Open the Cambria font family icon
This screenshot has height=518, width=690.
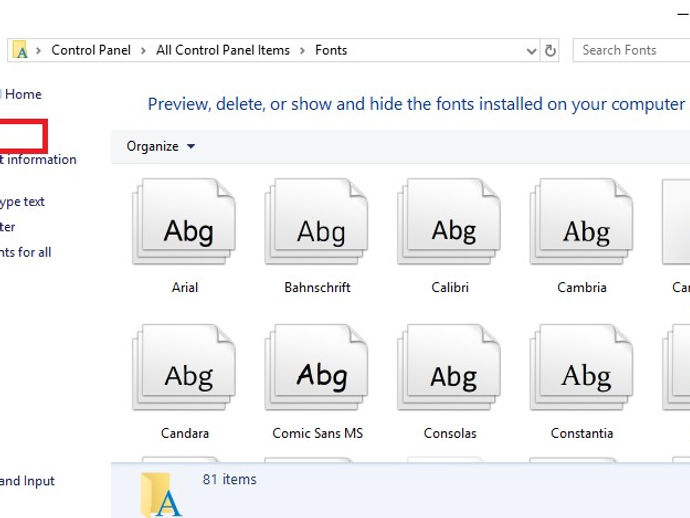click(582, 221)
